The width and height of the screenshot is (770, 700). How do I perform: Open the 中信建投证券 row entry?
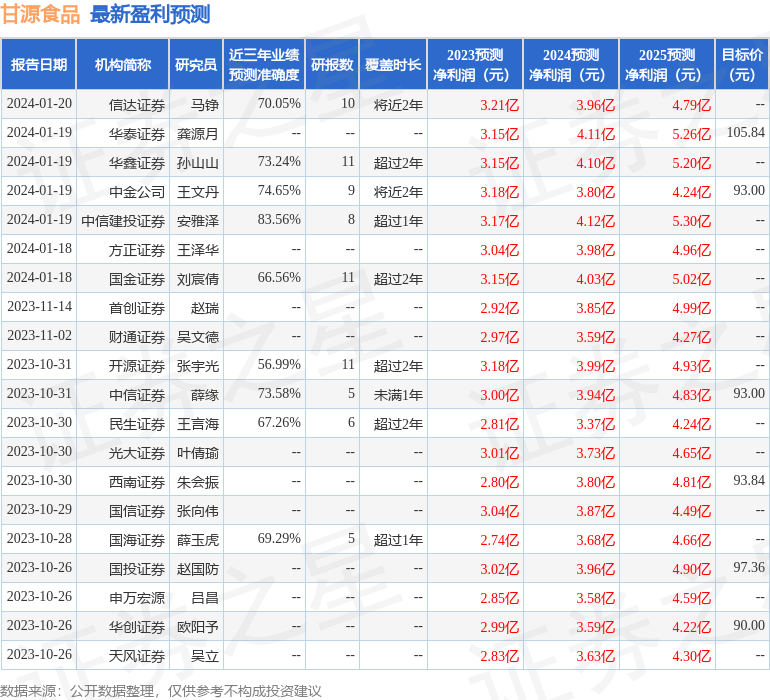123,220
